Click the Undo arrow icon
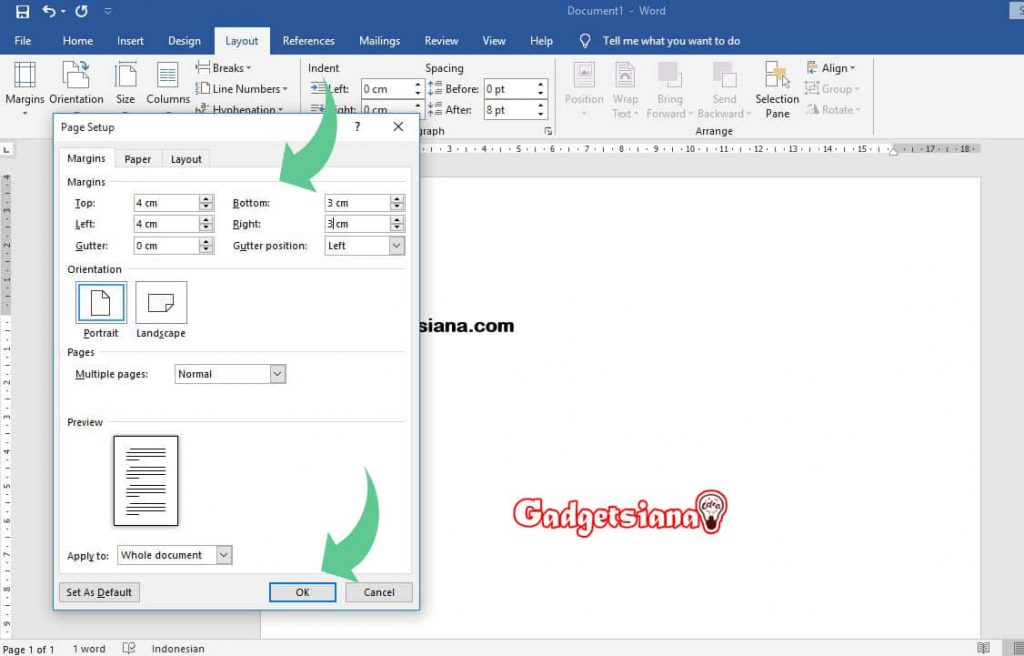The image size is (1024, 656). pos(48,12)
